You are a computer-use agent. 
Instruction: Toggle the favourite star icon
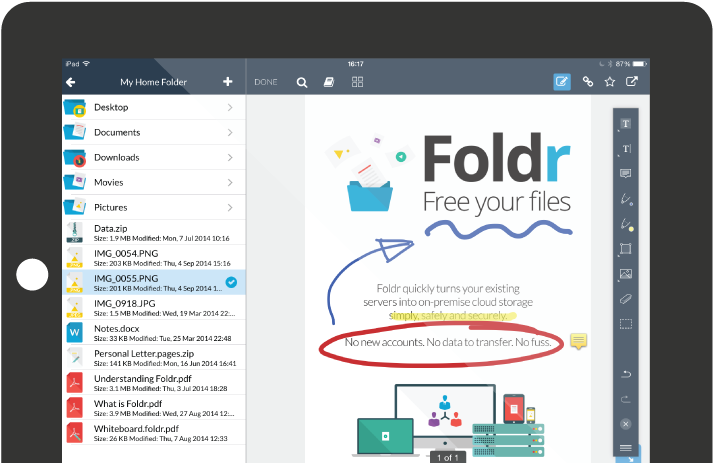click(610, 82)
